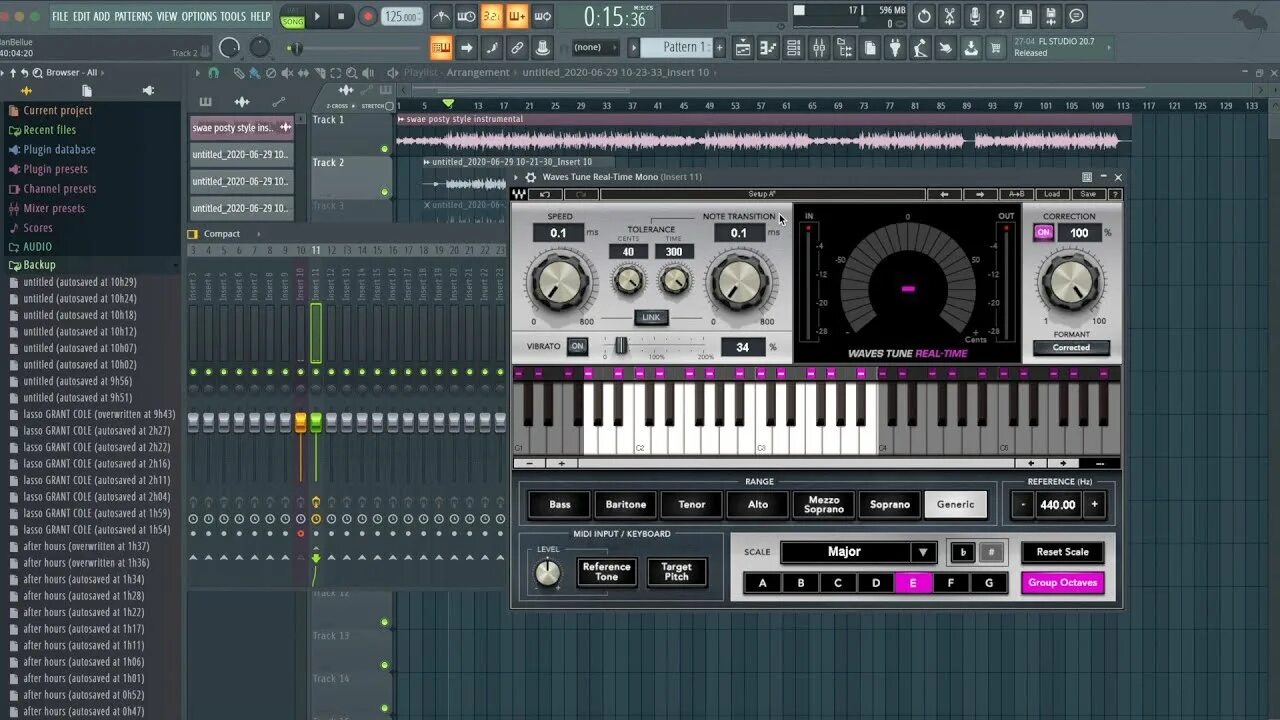Image resolution: width=1280 pixels, height=720 pixels.
Task: Select sharp (#) accidental toggle
Action: click(992, 552)
